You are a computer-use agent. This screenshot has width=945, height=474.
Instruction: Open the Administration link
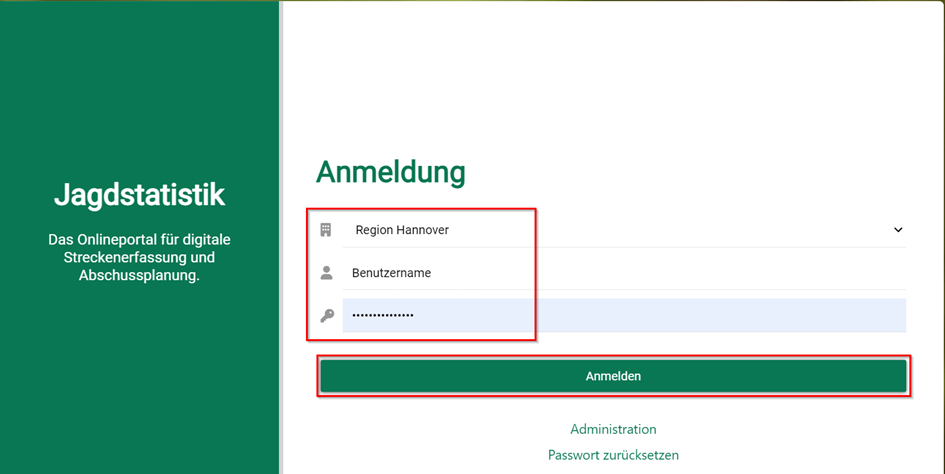[x=613, y=429]
